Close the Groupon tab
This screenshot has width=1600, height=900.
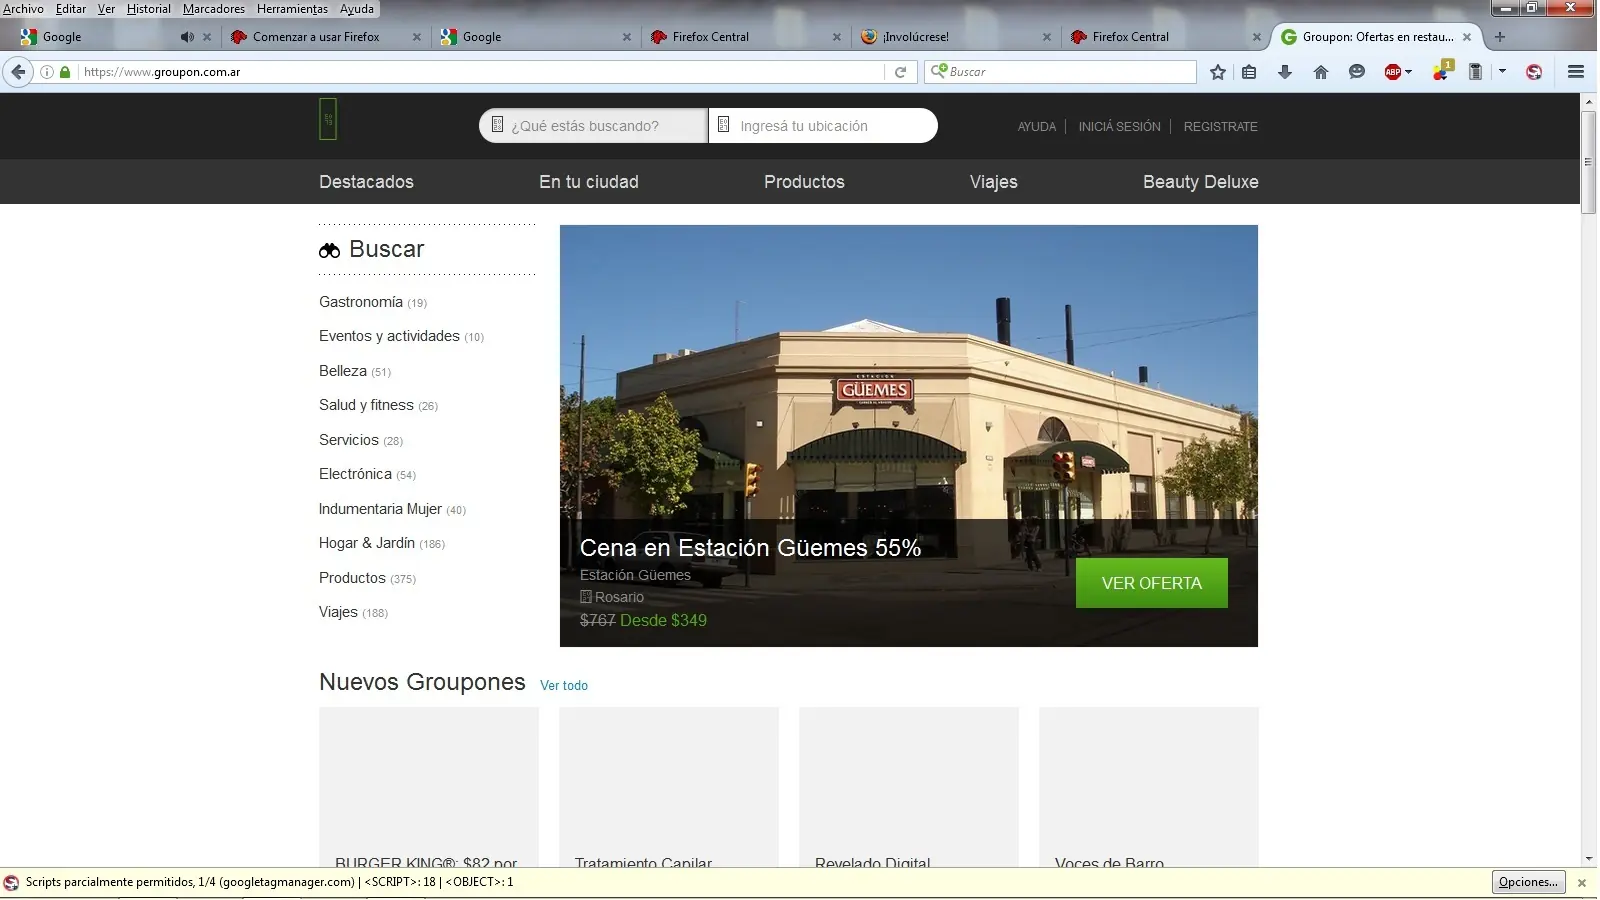click(1467, 37)
